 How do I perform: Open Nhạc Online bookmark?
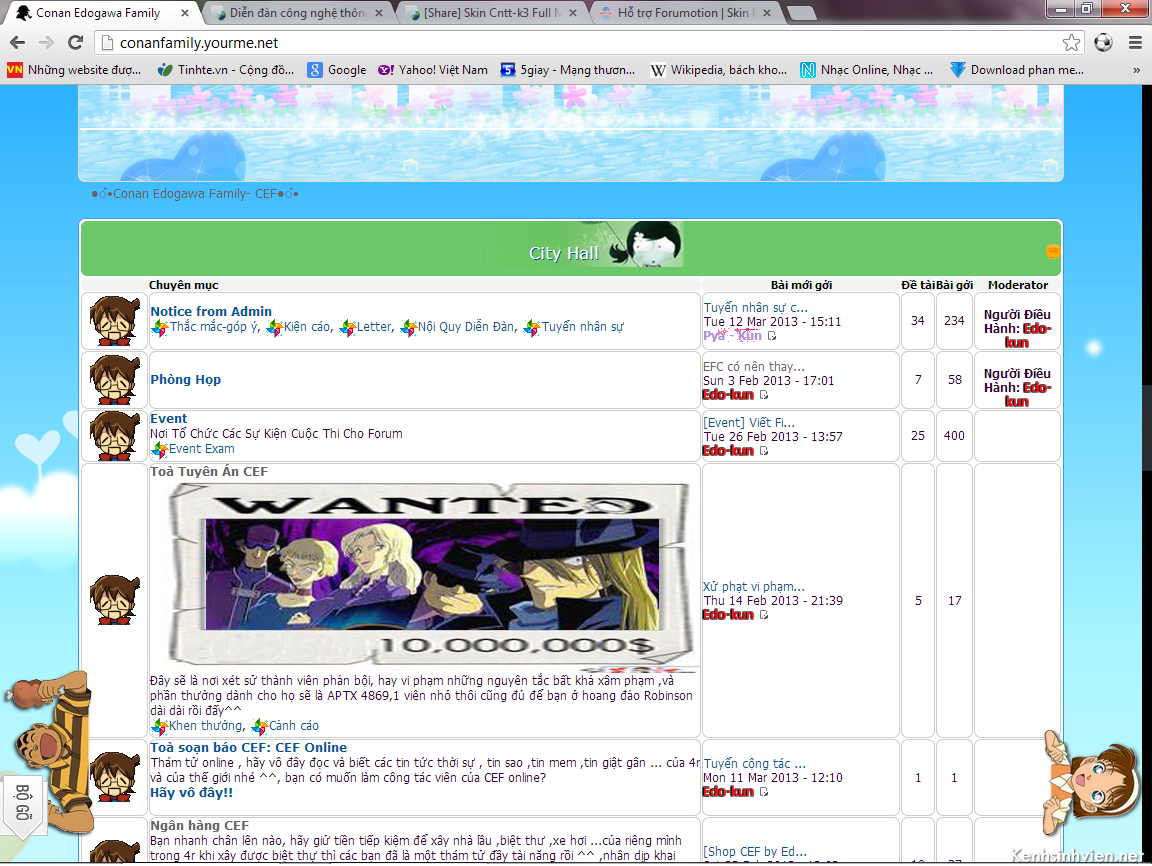[x=867, y=70]
